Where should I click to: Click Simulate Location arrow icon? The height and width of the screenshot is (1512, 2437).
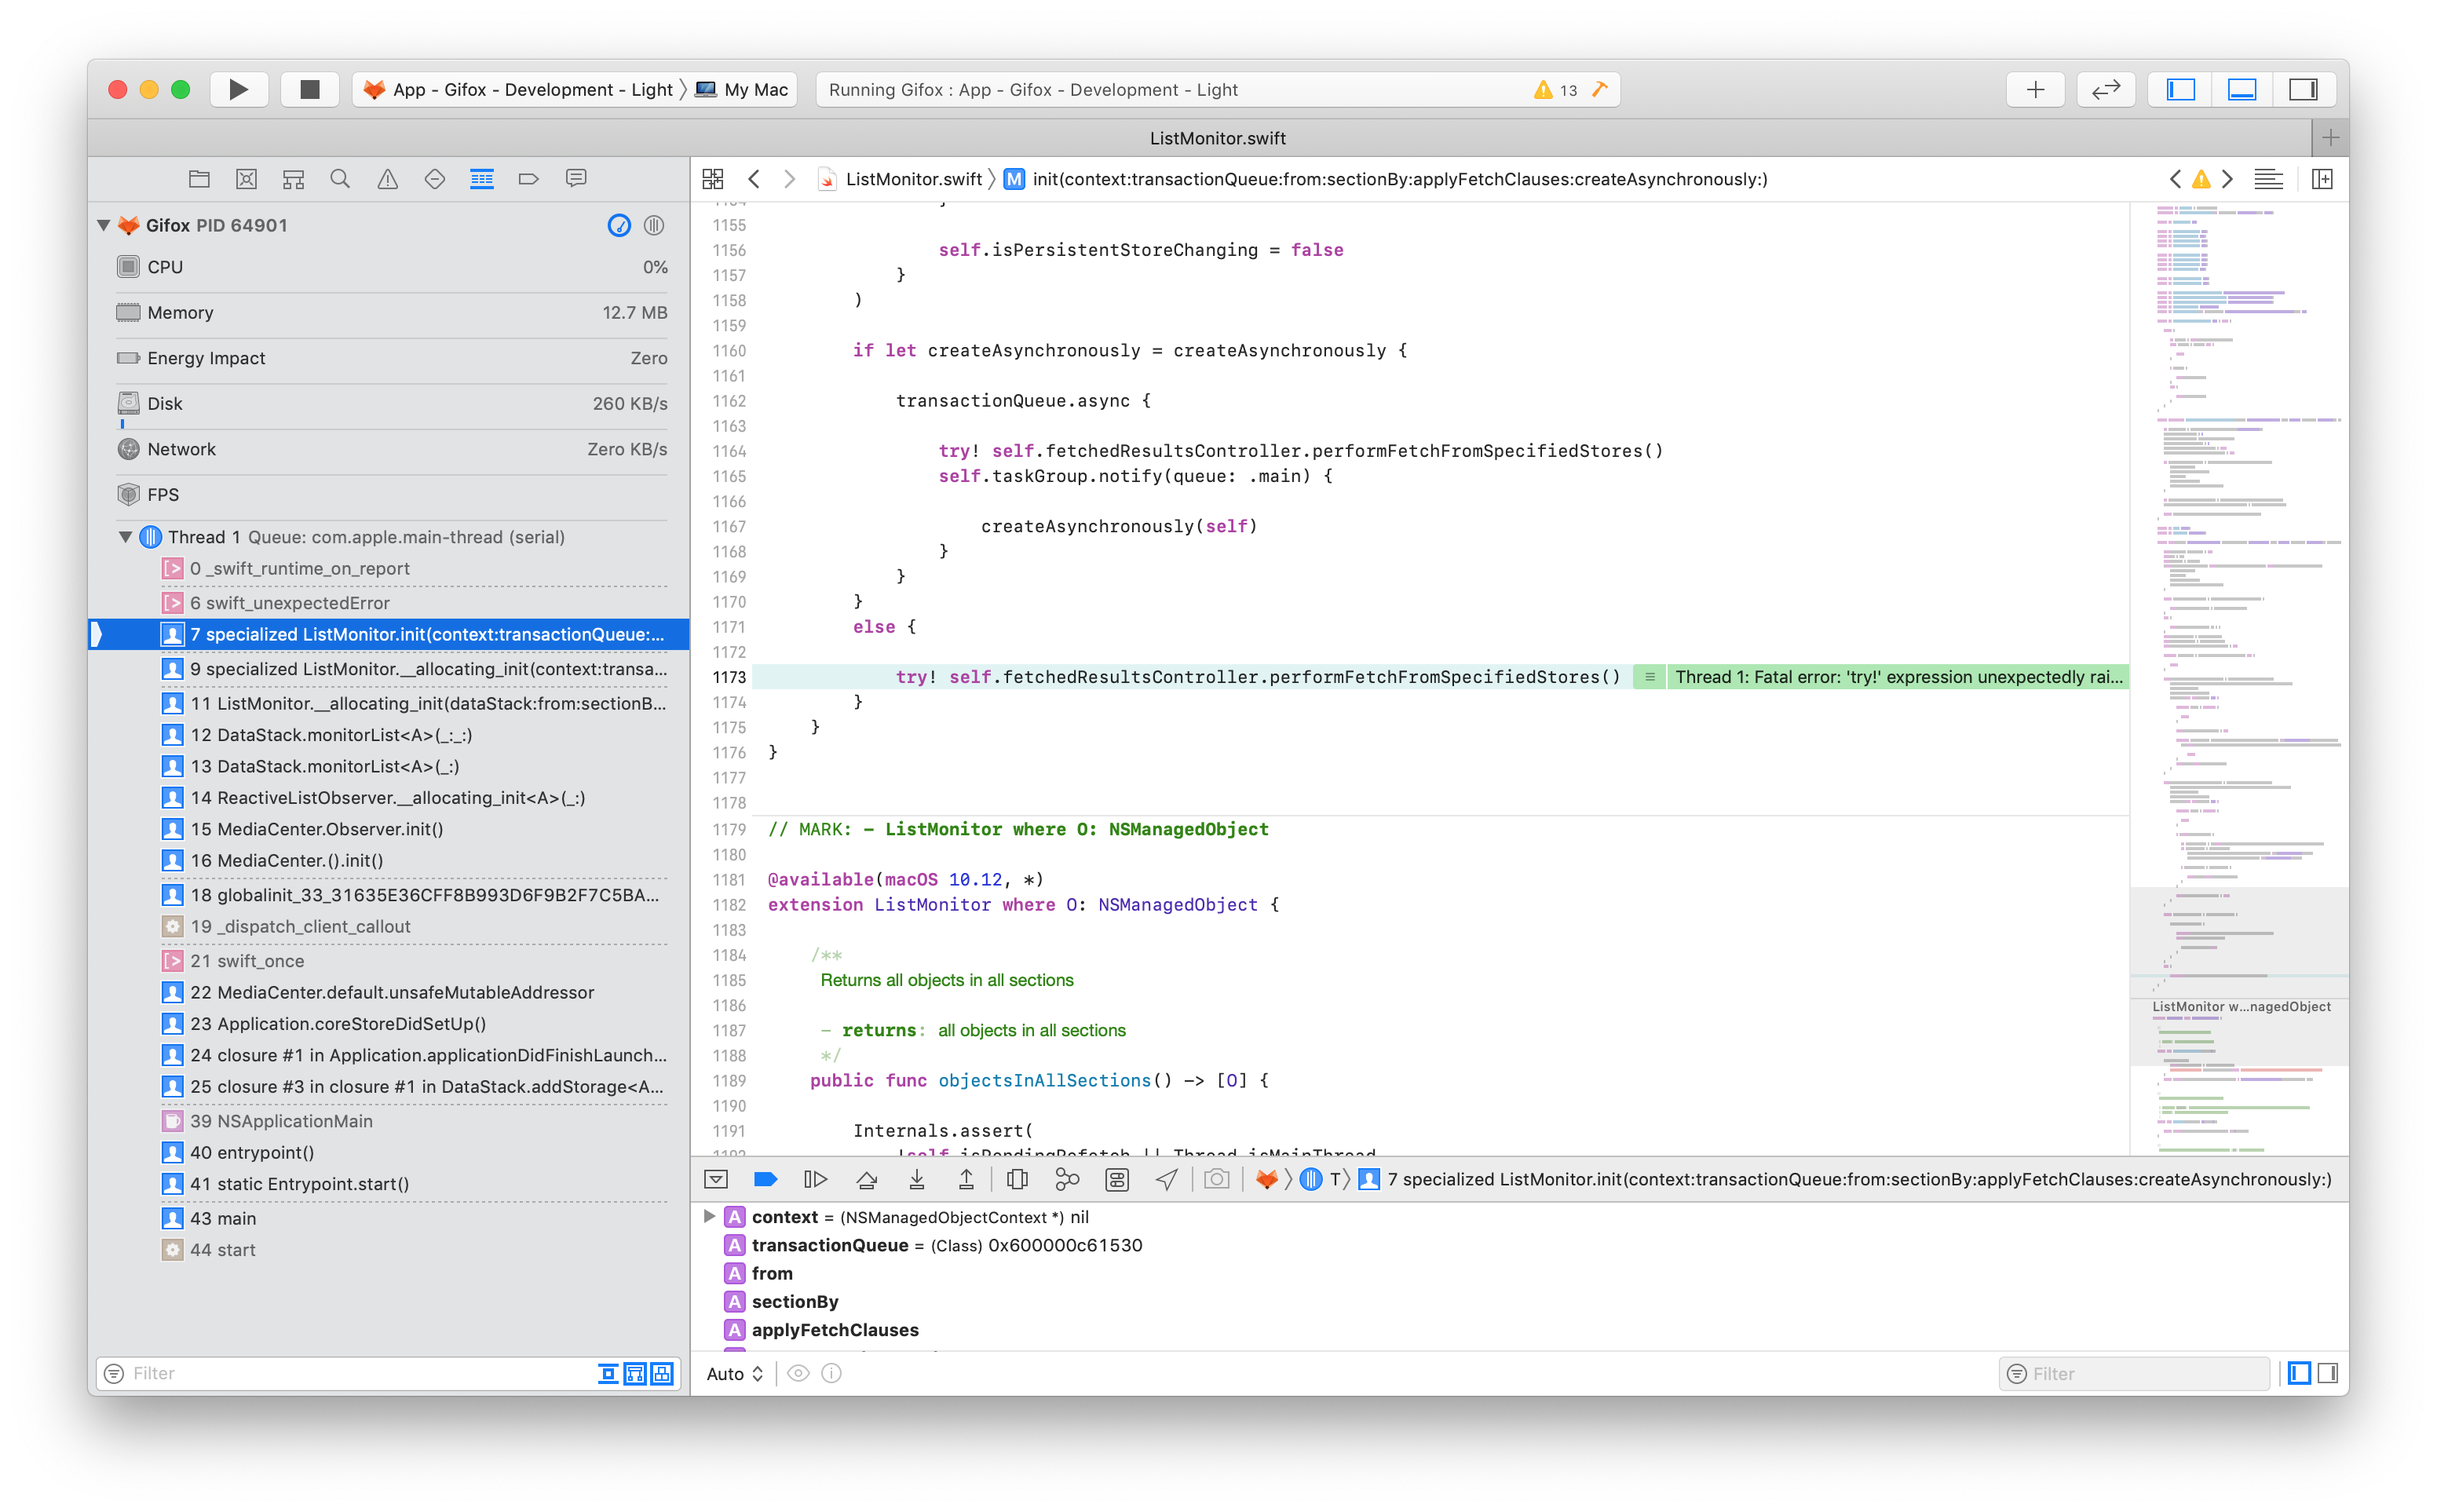[1166, 1180]
